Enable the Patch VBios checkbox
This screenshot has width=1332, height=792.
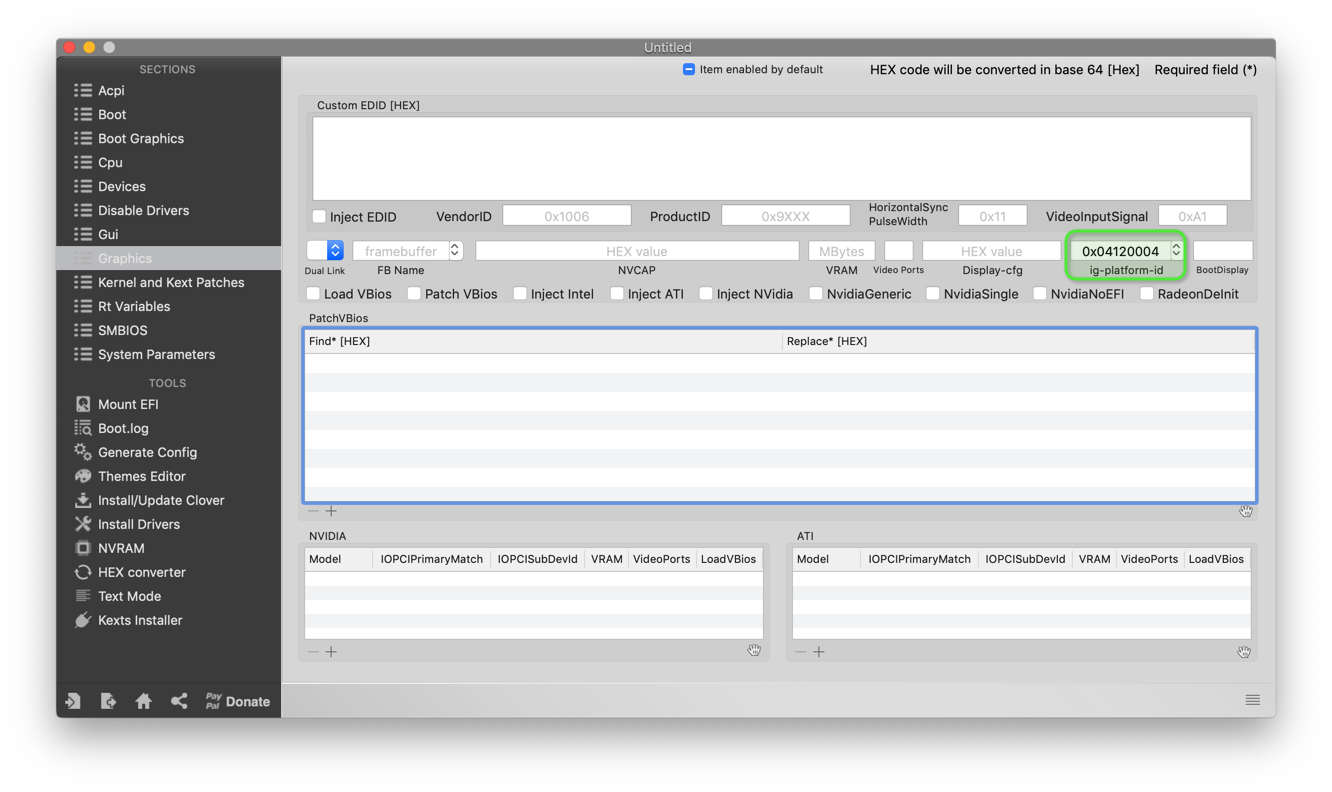(x=414, y=293)
